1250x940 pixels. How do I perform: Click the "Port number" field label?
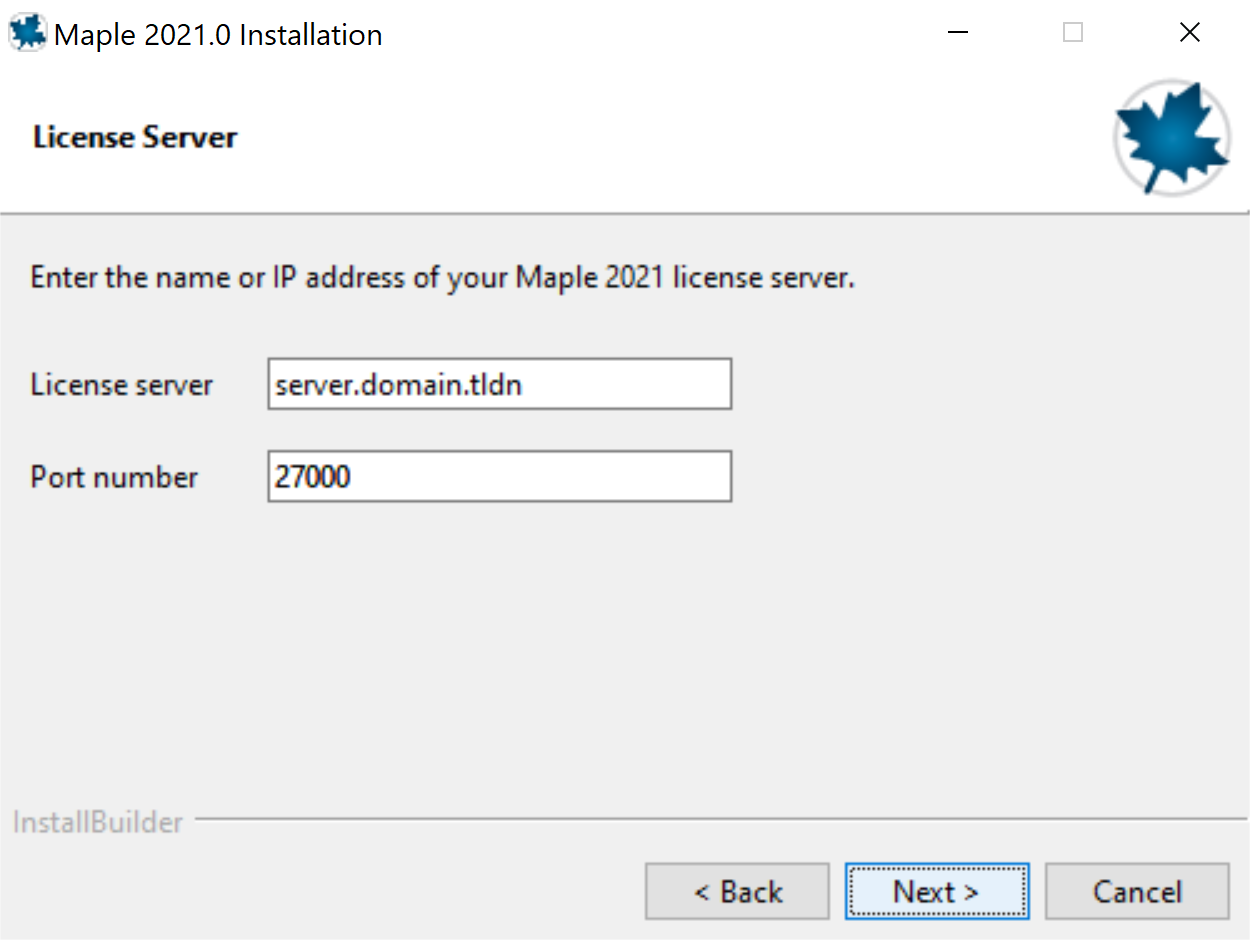pyautogui.click(x=114, y=477)
